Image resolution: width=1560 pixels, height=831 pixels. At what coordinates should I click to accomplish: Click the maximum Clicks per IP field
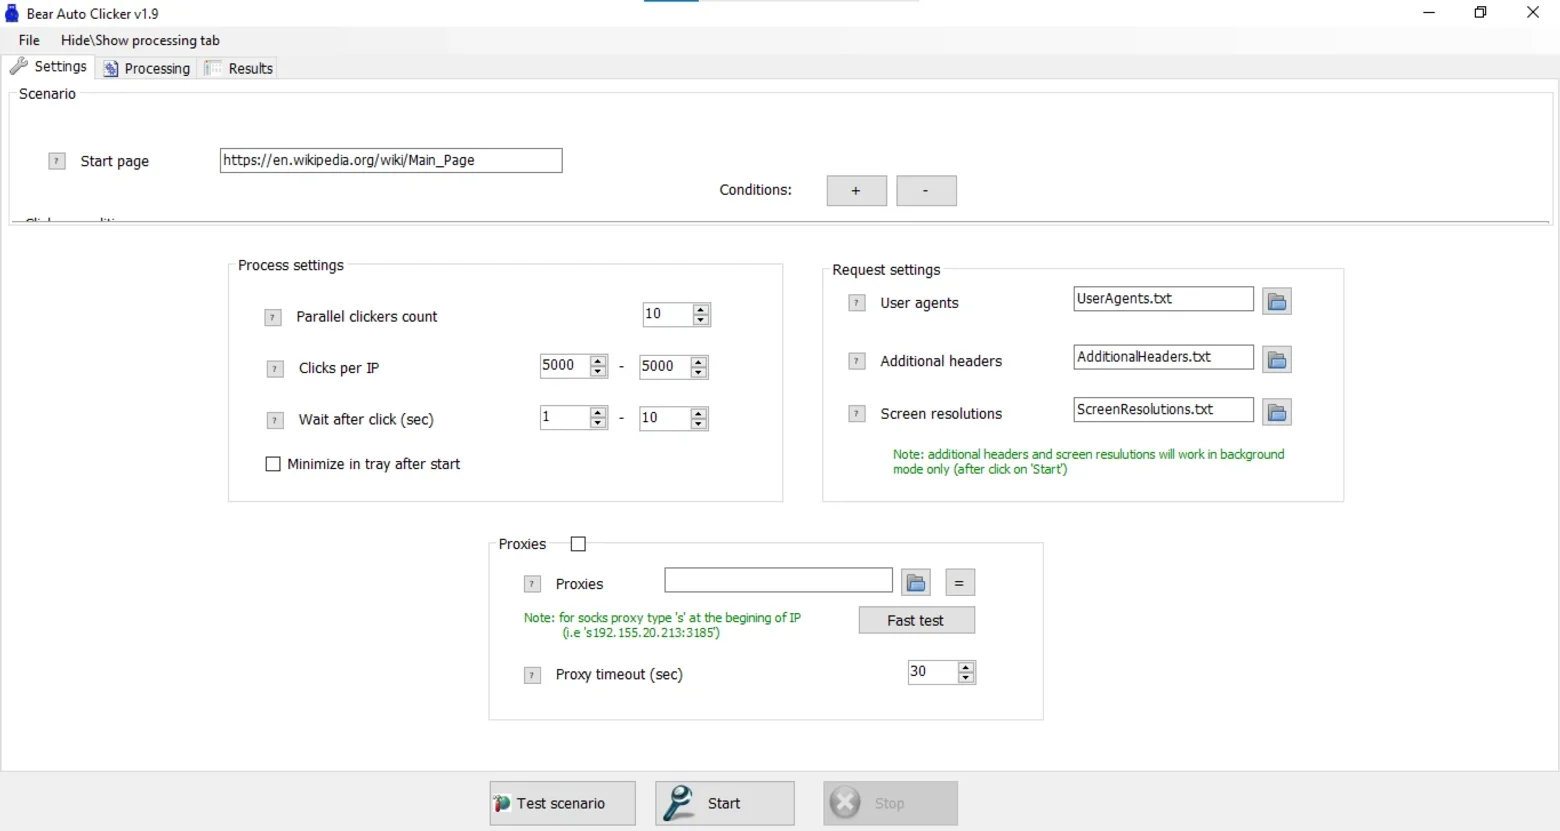click(665, 366)
